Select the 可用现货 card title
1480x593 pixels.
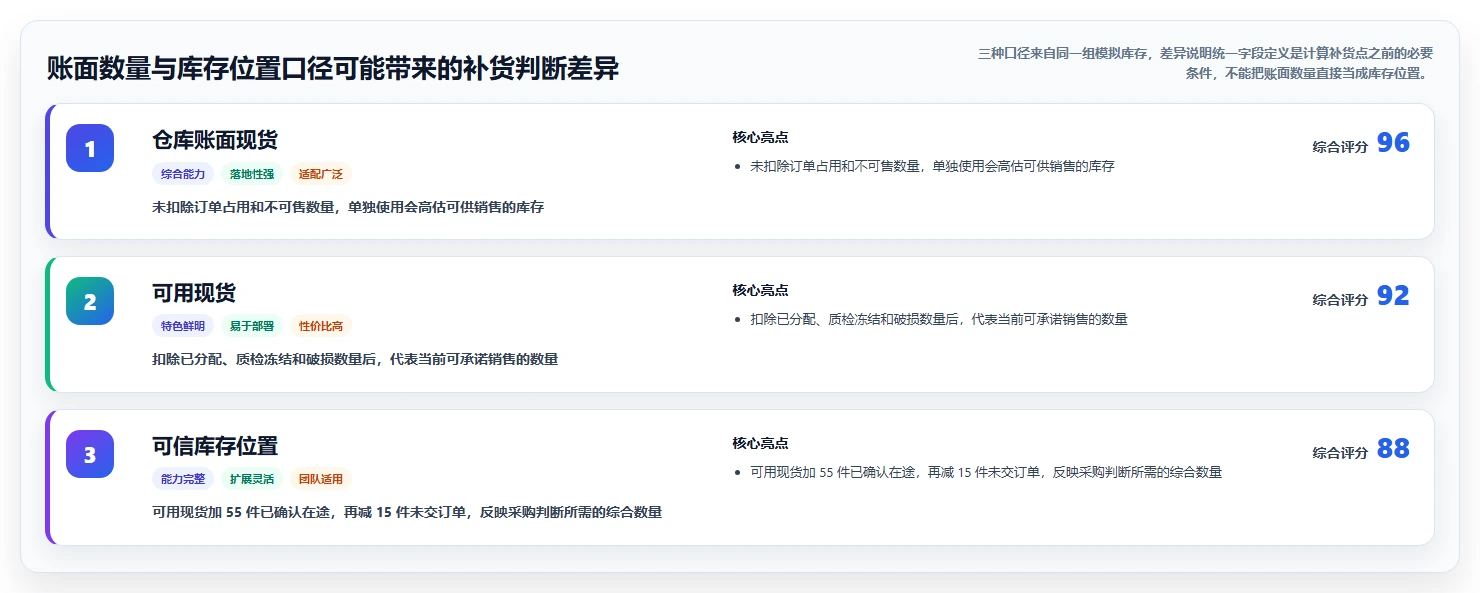(x=194, y=293)
